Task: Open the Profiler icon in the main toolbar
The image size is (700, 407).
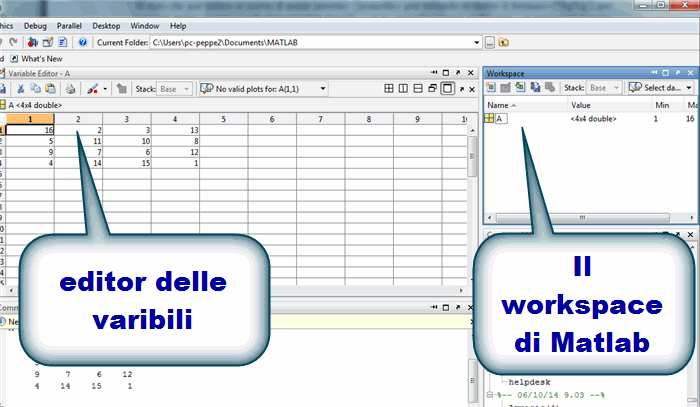Action: click(63, 42)
